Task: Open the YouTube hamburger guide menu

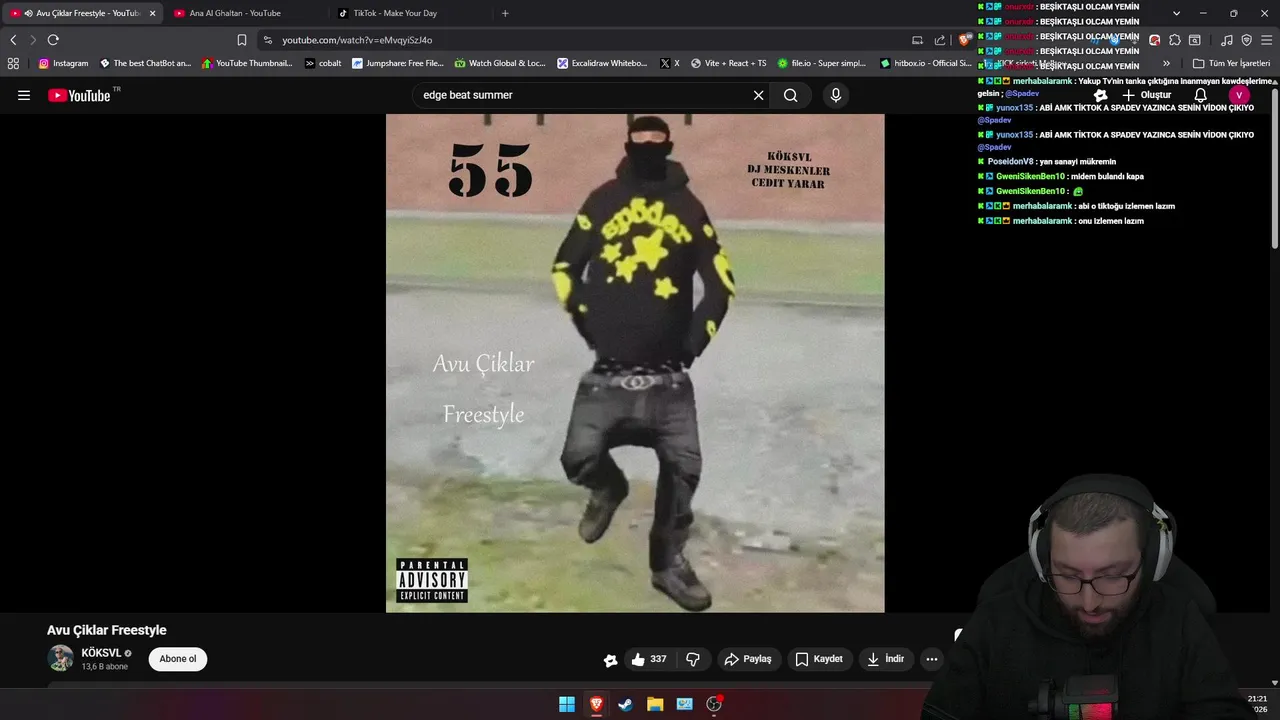Action: [x=24, y=95]
